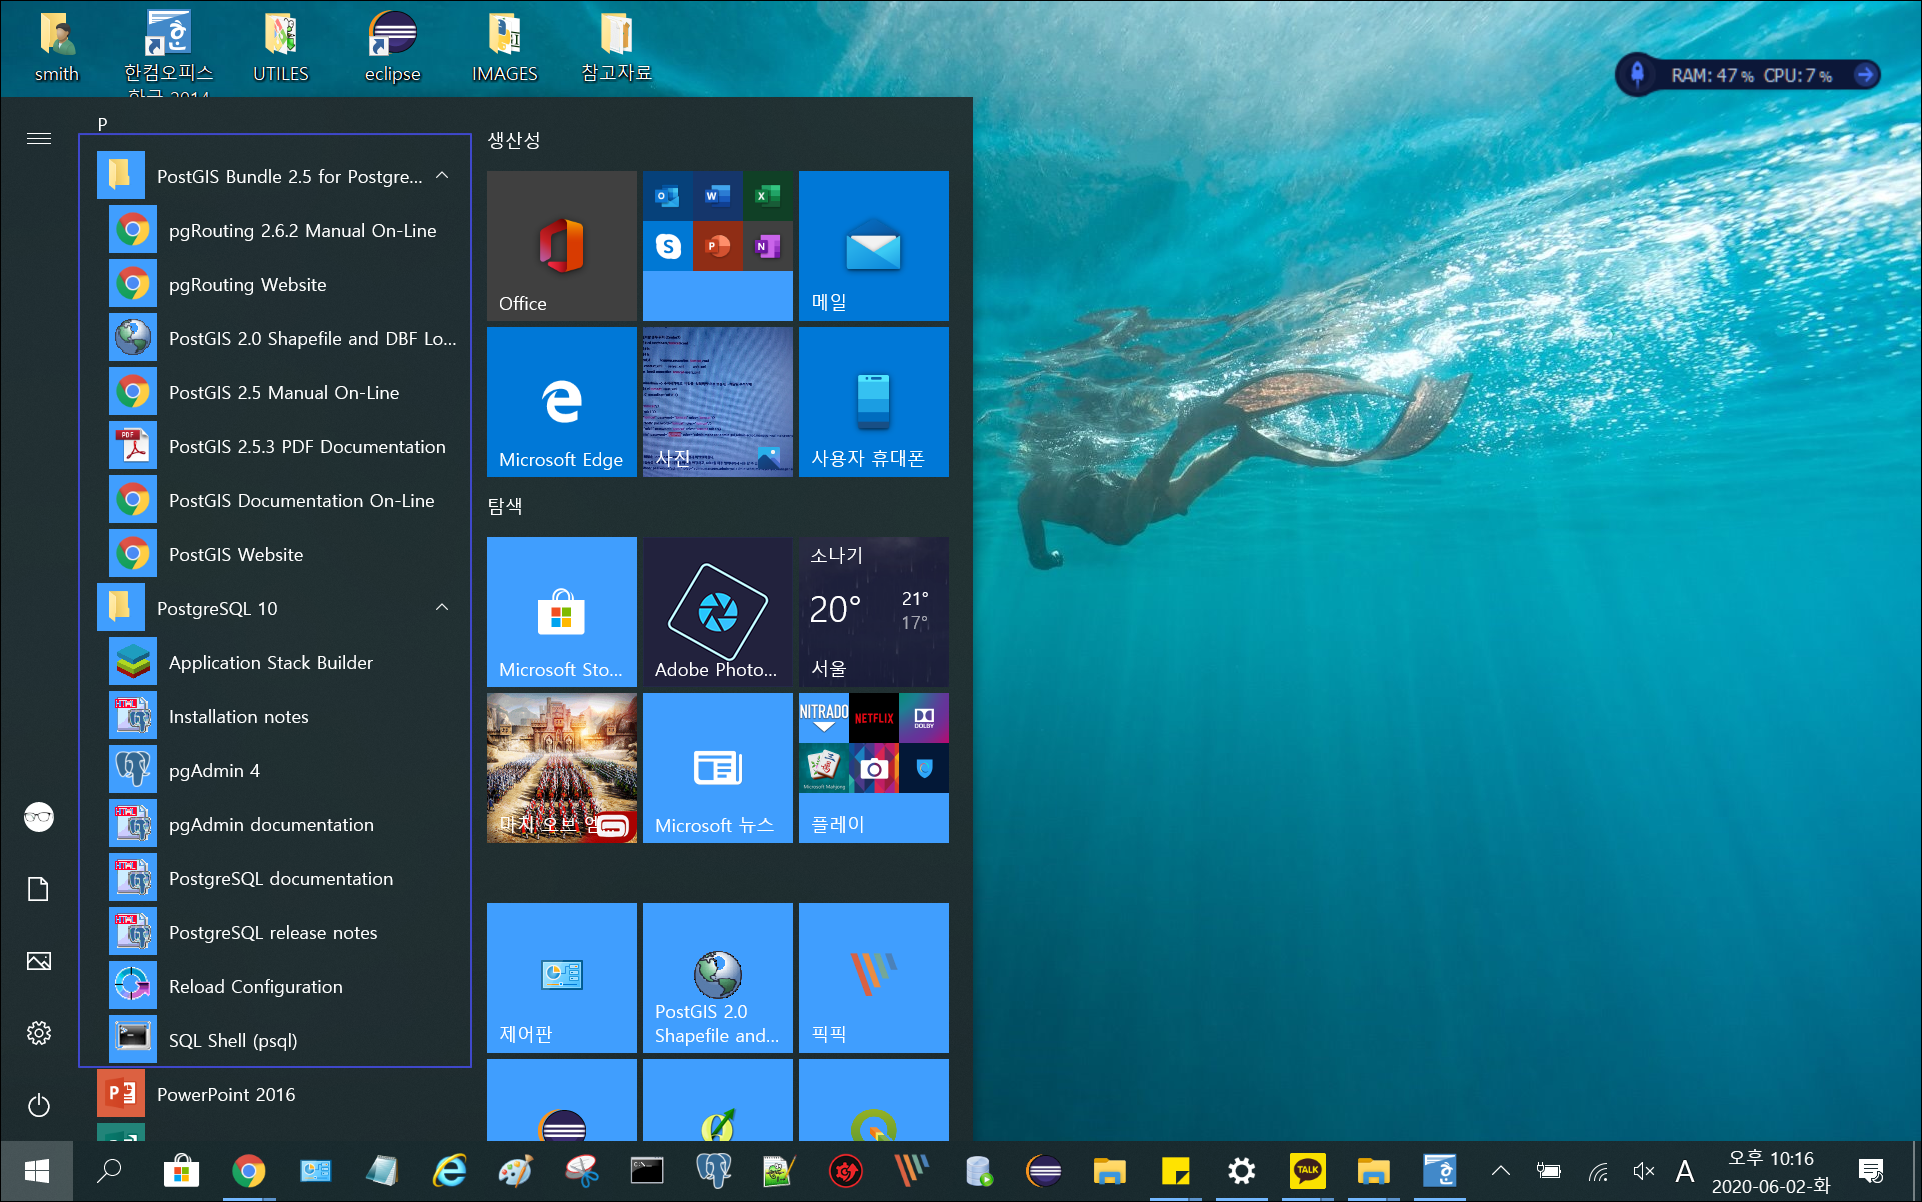Open the smith desktop folder

[57, 48]
